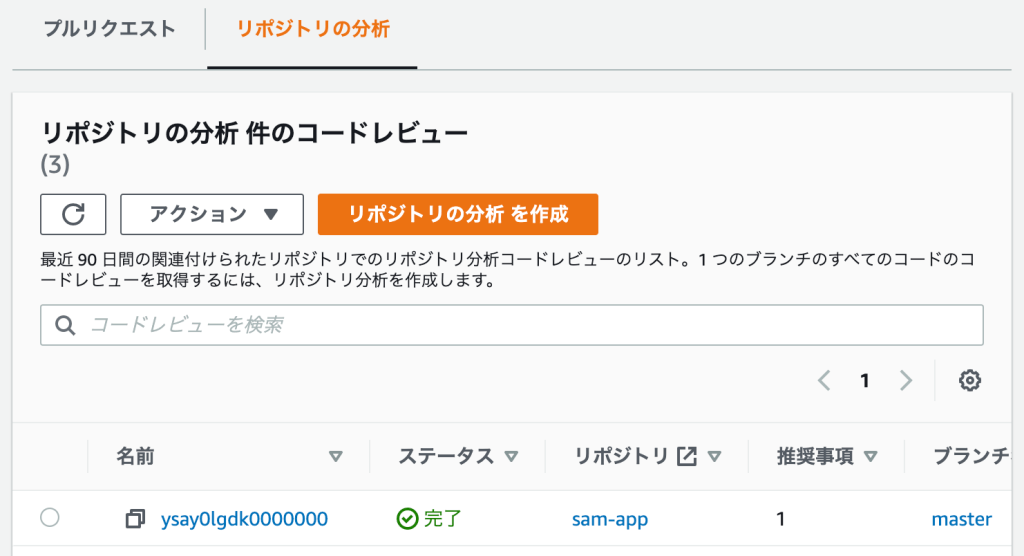The image size is (1024, 556).
Task: Click the リポジトリの分析 を作成 button
Action: (458, 214)
